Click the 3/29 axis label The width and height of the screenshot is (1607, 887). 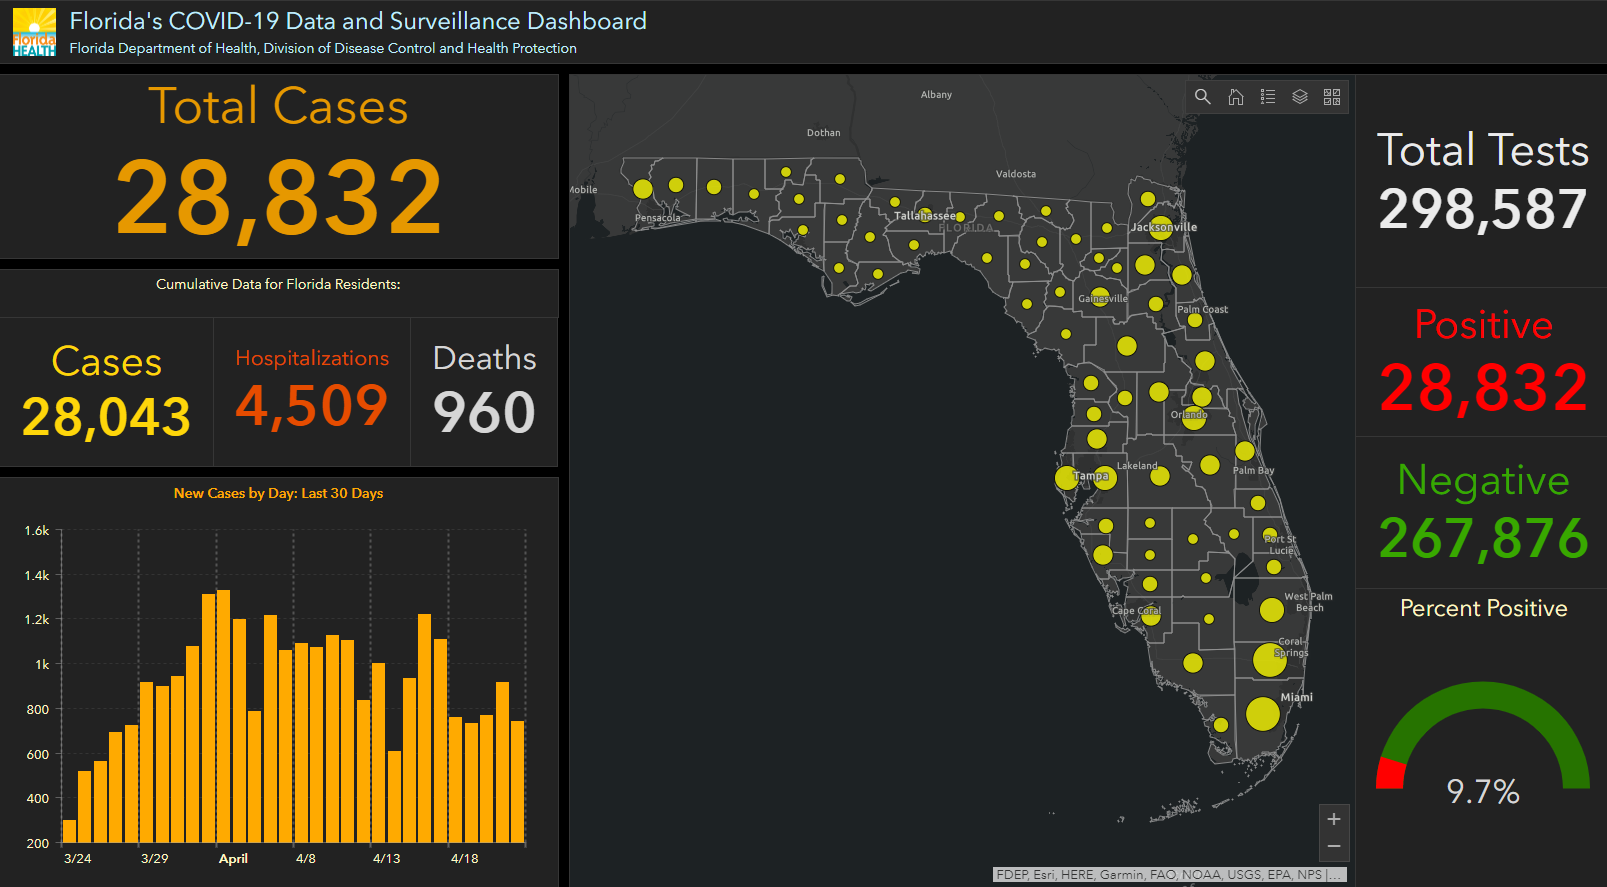[154, 858]
